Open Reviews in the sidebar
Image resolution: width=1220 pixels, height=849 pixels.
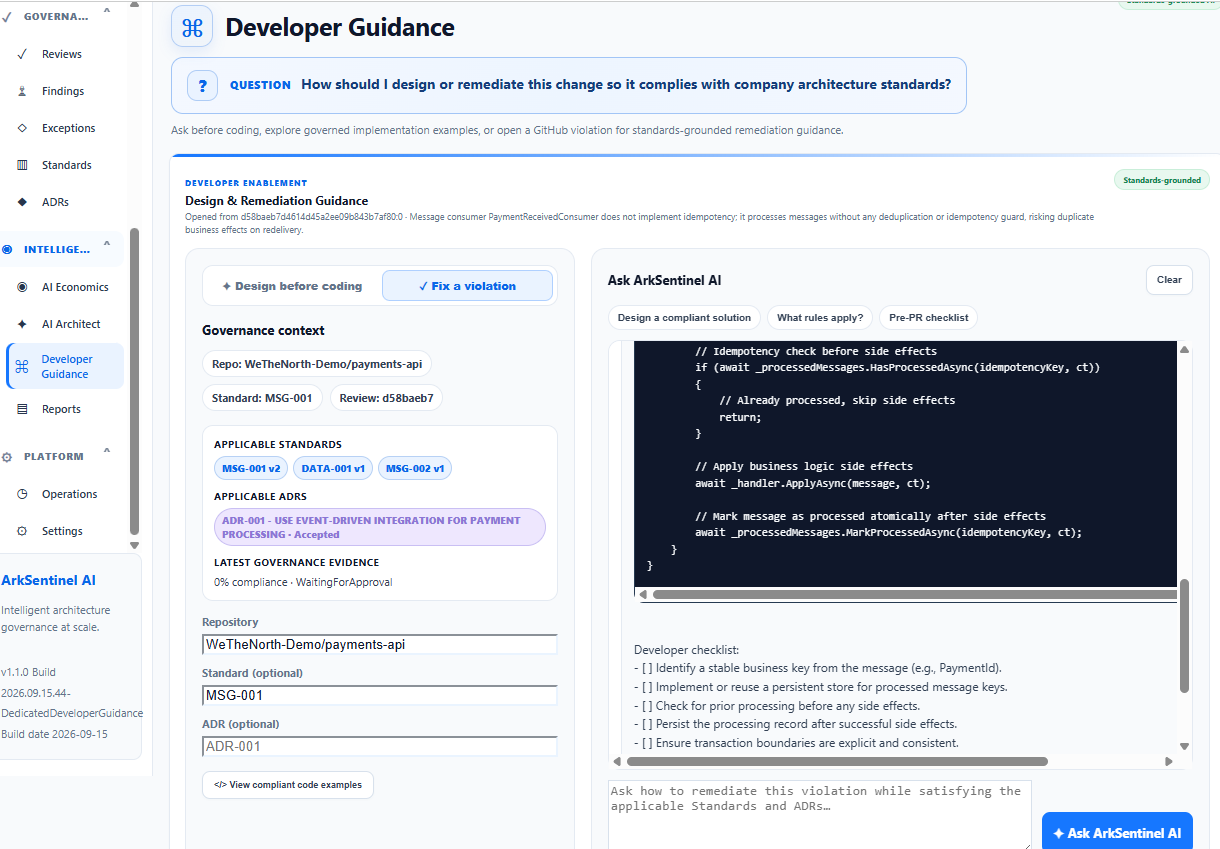point(62,54)
